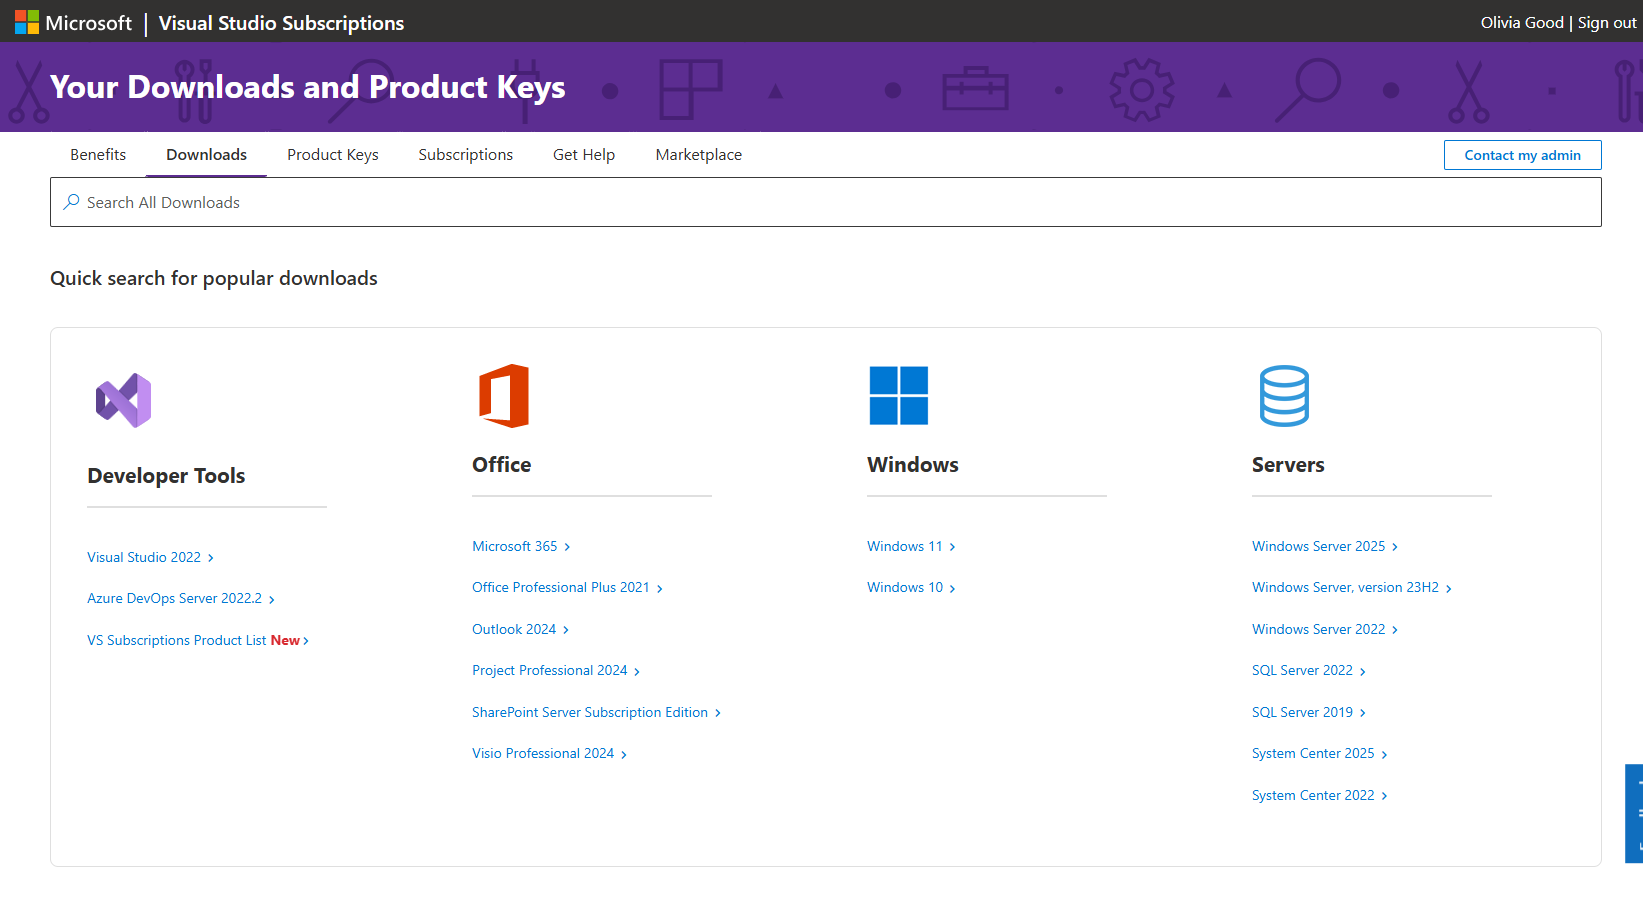Click 'Your Downloads and Product Keys' banner title
Viewport: 1643px width, 900px height.
point(308,87)
